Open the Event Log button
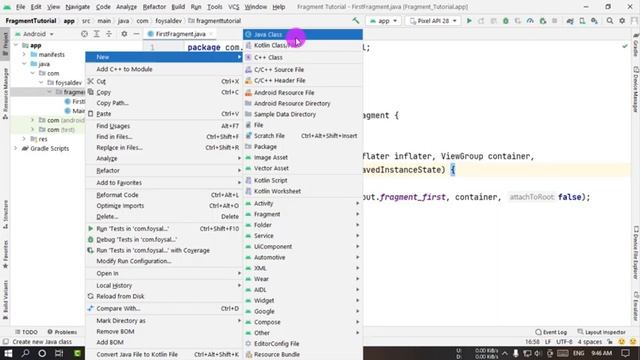This screenshot has width=640, height=360. point(551,332)
